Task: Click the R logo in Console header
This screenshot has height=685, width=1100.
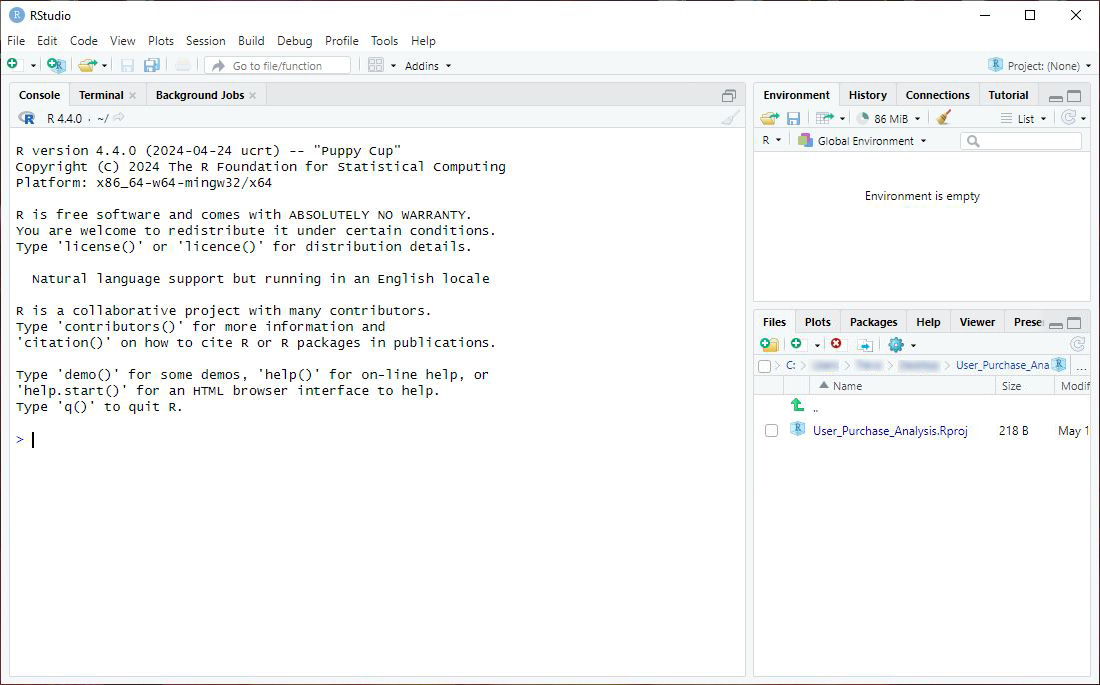Action: pos(27,118)
